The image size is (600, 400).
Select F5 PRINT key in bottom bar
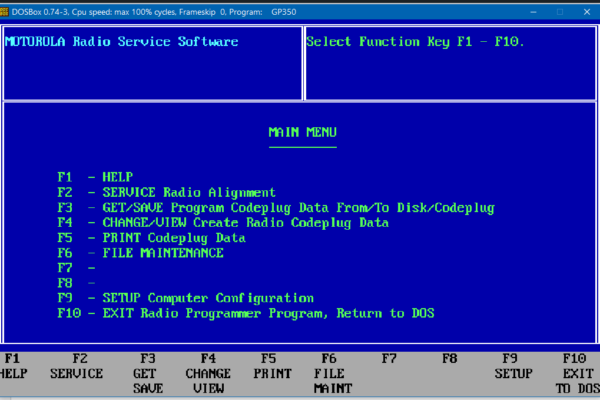pos(272,366)
